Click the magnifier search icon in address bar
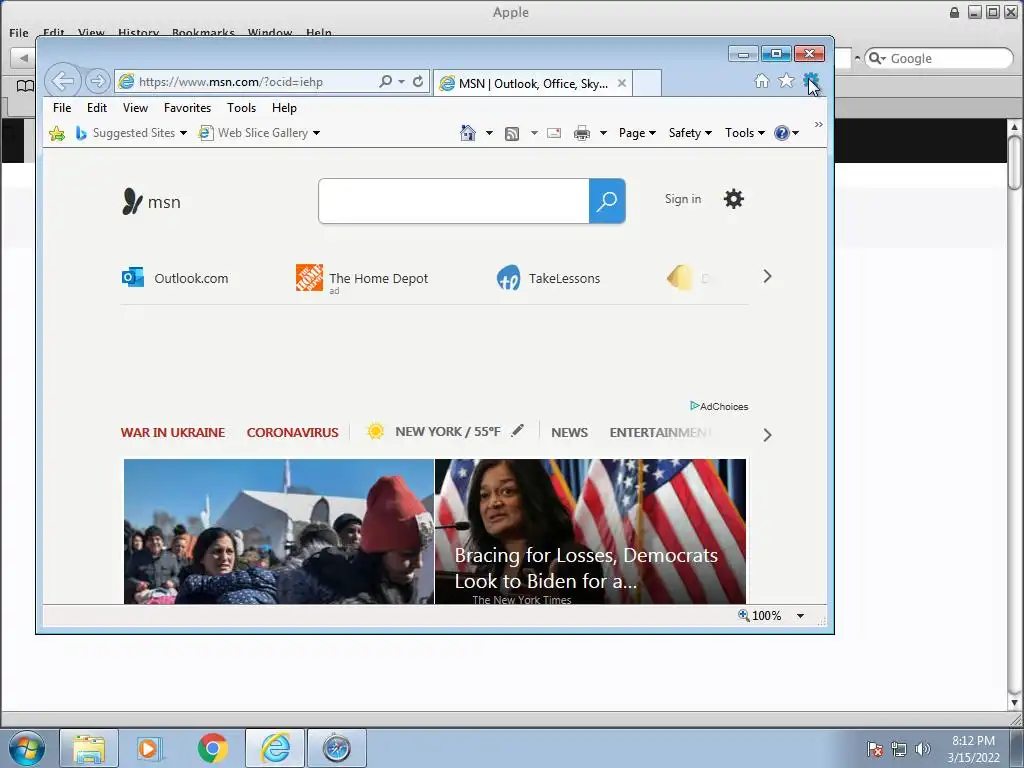The width and height of the screenshot is (1024, 768). pyautogui.click(x=385, y=82)
